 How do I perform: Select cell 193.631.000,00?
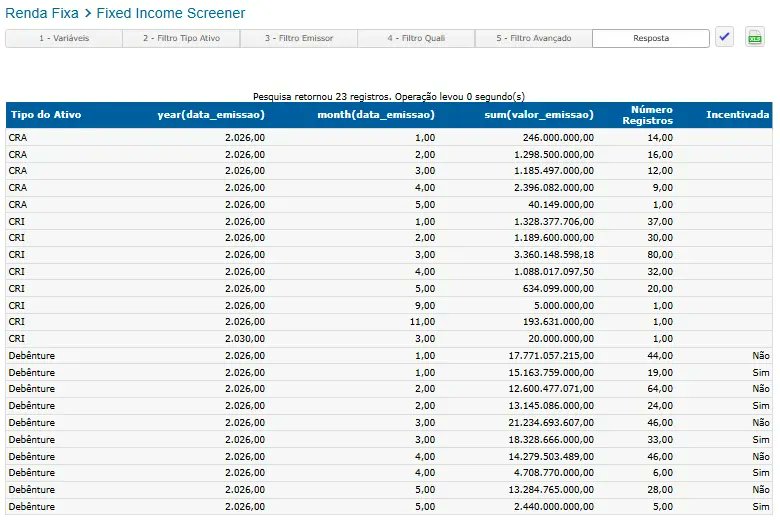(x=558, y=322)
